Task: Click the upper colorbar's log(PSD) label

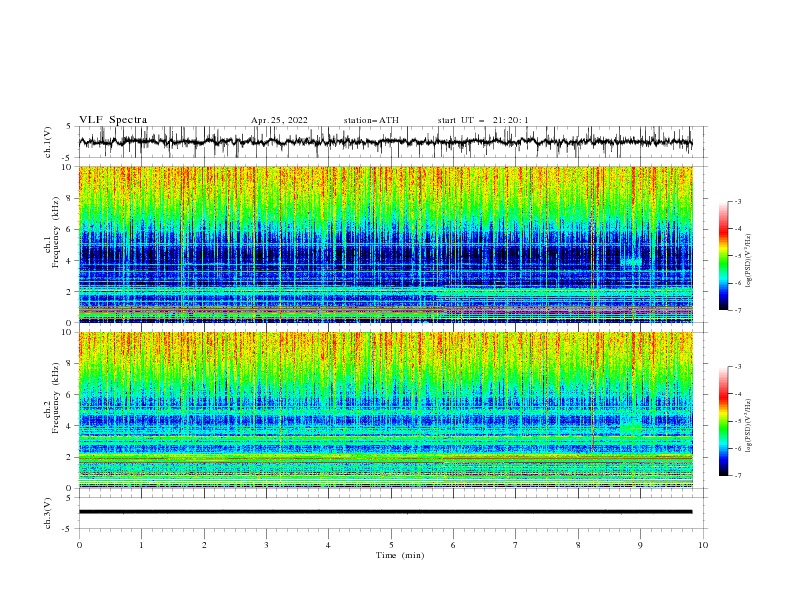Action: (x=749, y=261)
